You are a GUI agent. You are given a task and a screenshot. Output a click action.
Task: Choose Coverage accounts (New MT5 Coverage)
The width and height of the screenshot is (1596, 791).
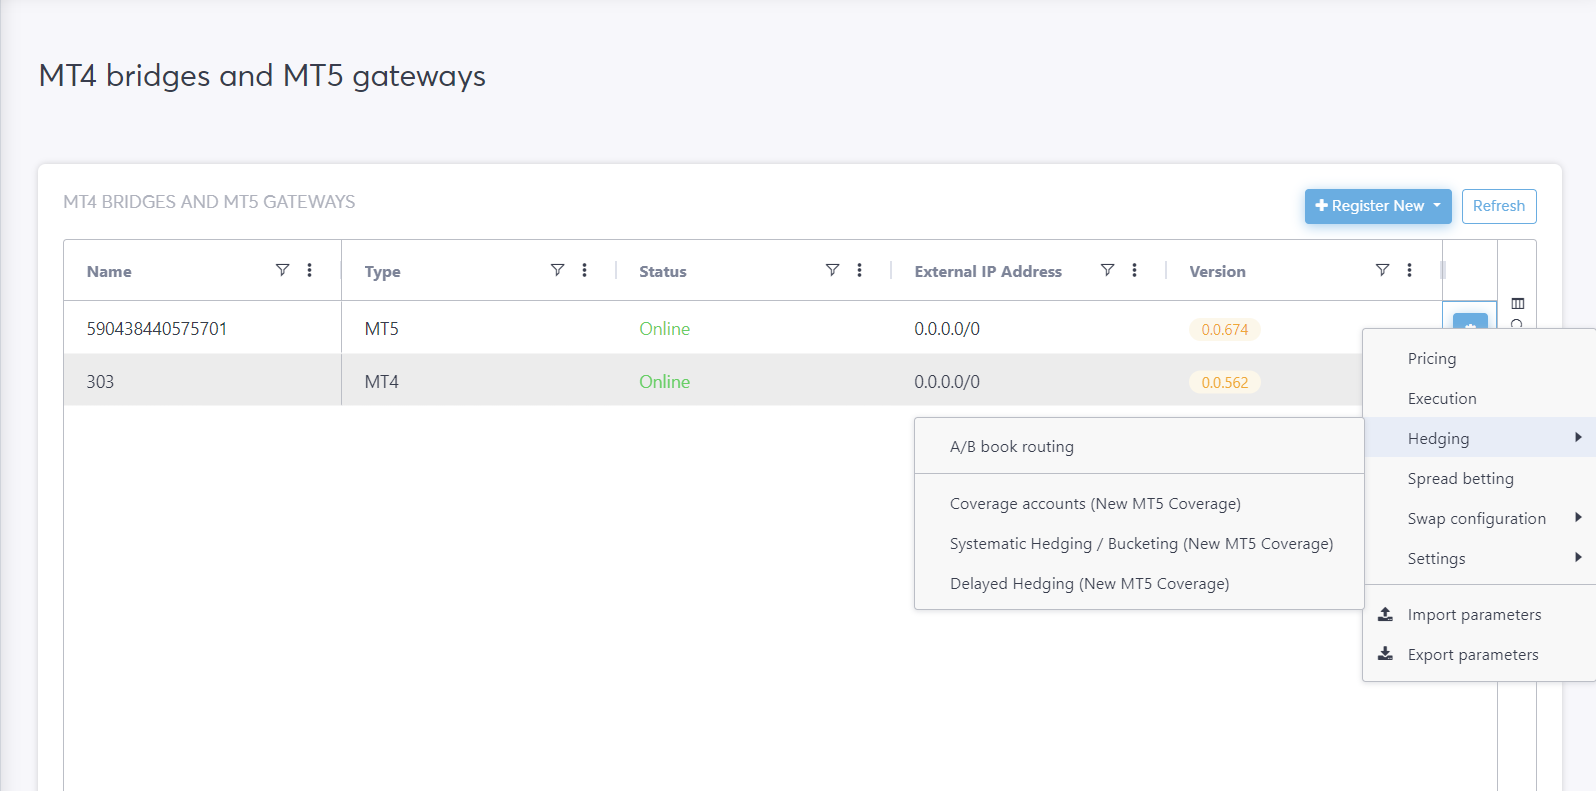tap(1095, 504)
